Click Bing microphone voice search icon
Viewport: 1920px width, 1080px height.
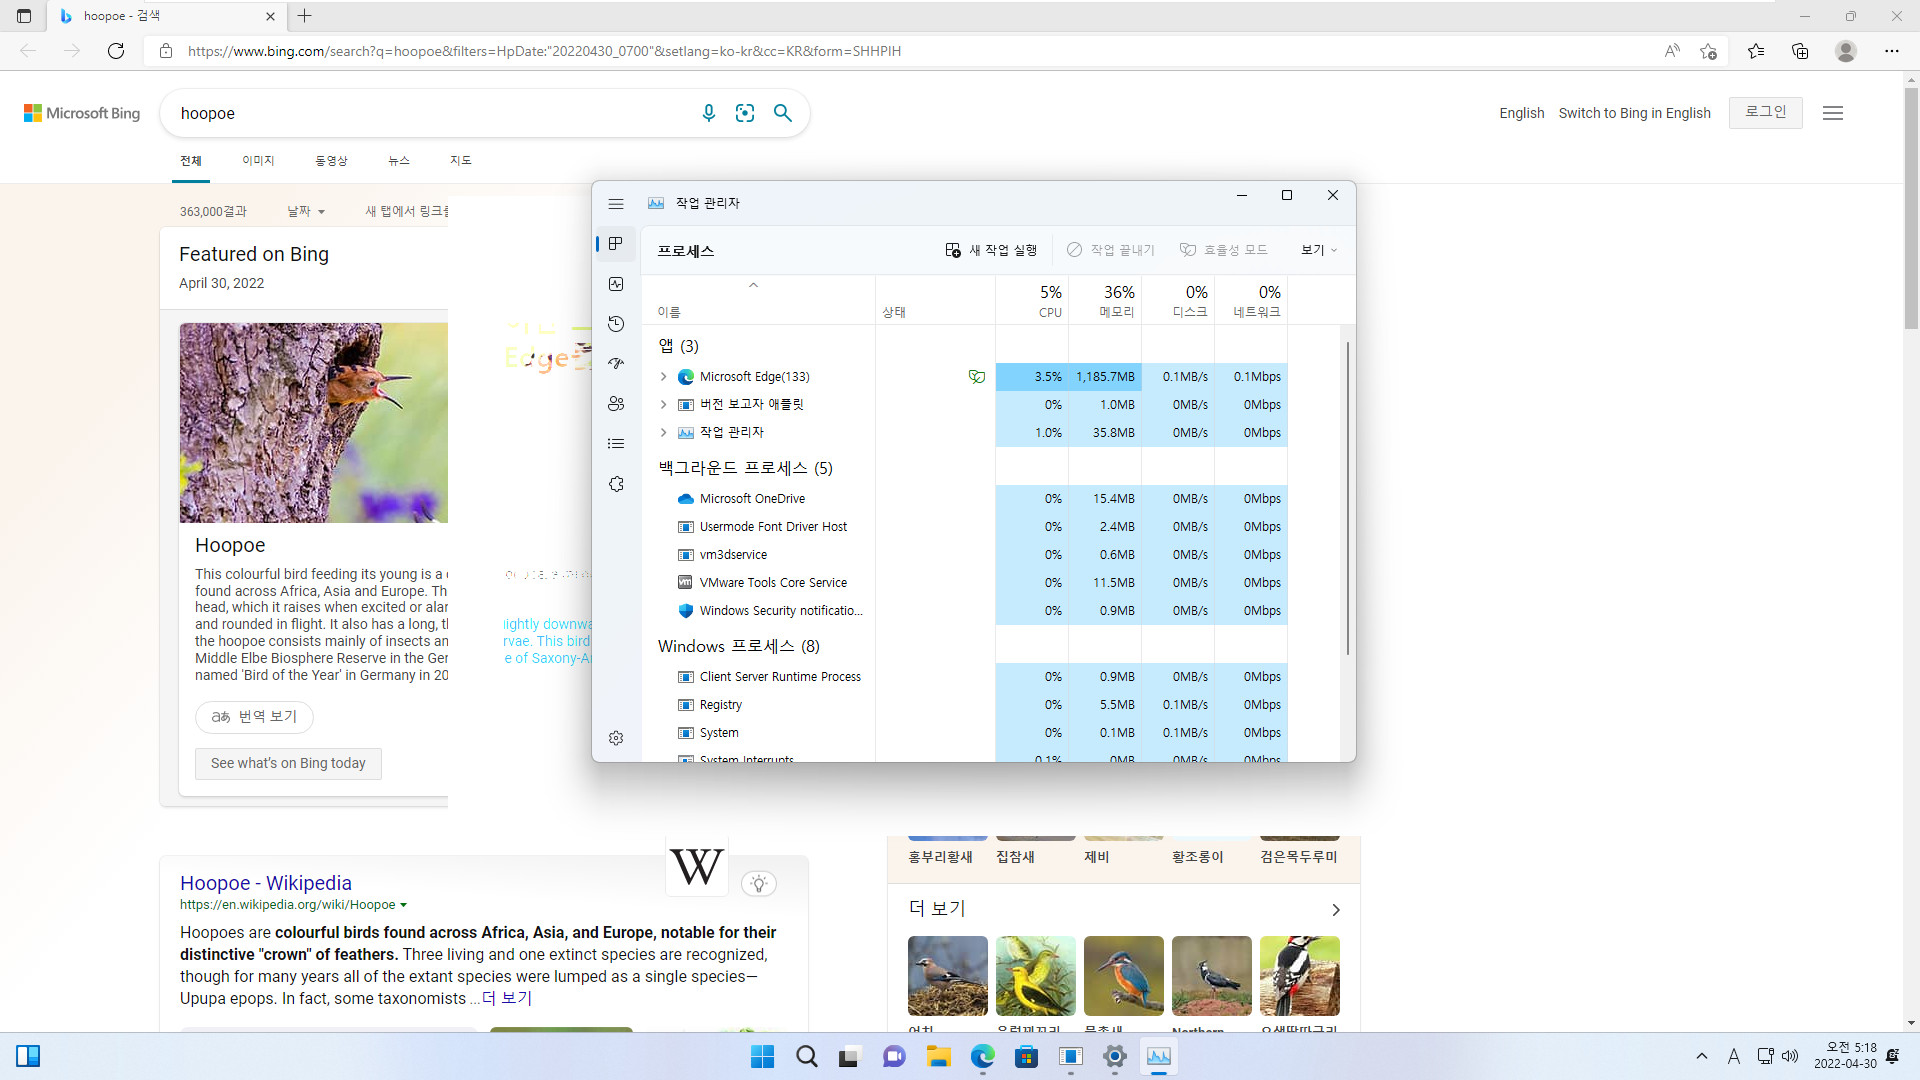point(709,113)
